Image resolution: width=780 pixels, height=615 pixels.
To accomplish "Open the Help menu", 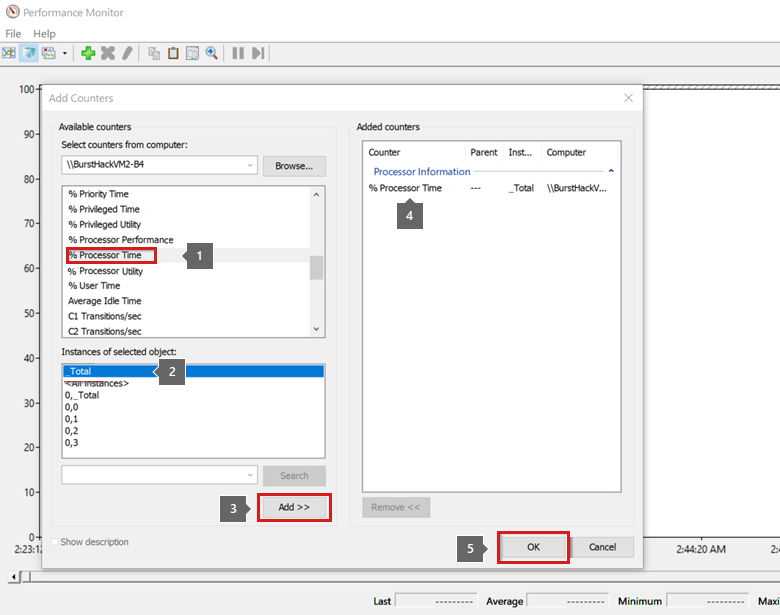I will click(x=44, y=33).
